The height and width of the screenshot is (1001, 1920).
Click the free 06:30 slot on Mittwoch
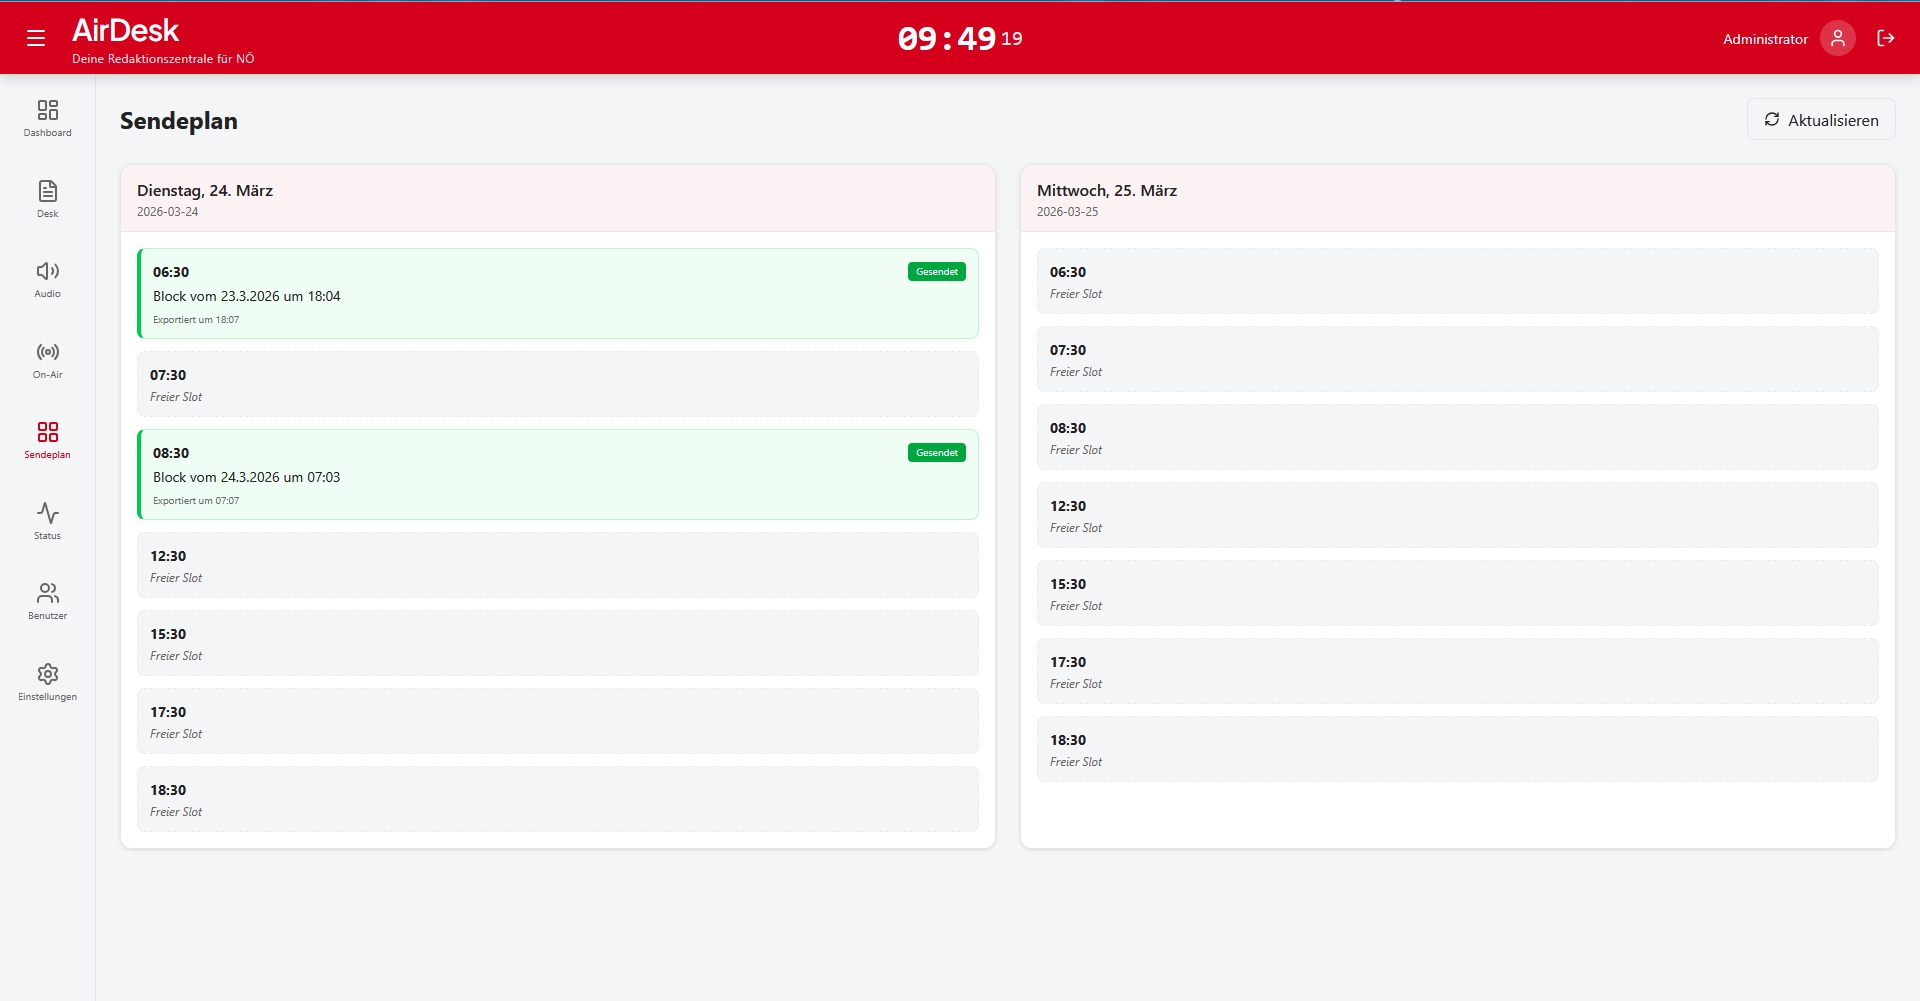click(1457, 281)
